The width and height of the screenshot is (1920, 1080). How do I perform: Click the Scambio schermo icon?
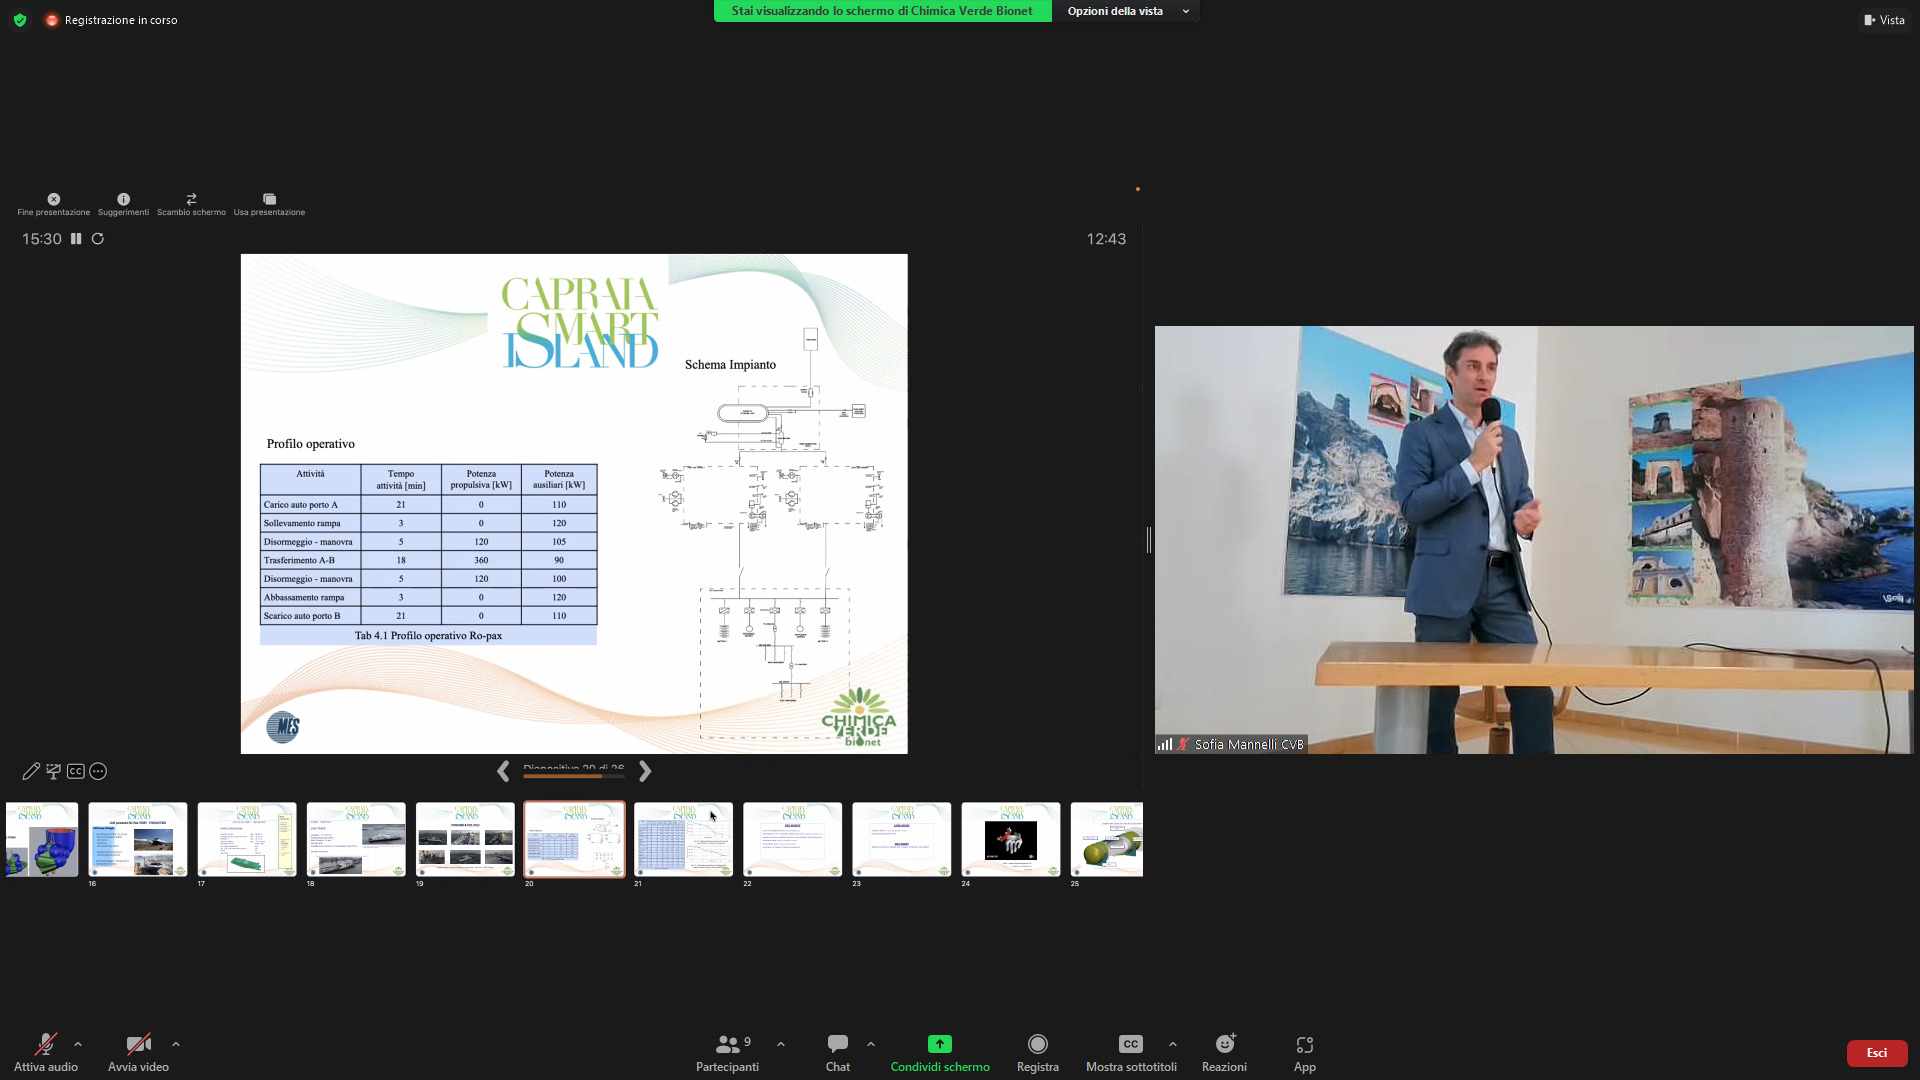tap(191, 199)
